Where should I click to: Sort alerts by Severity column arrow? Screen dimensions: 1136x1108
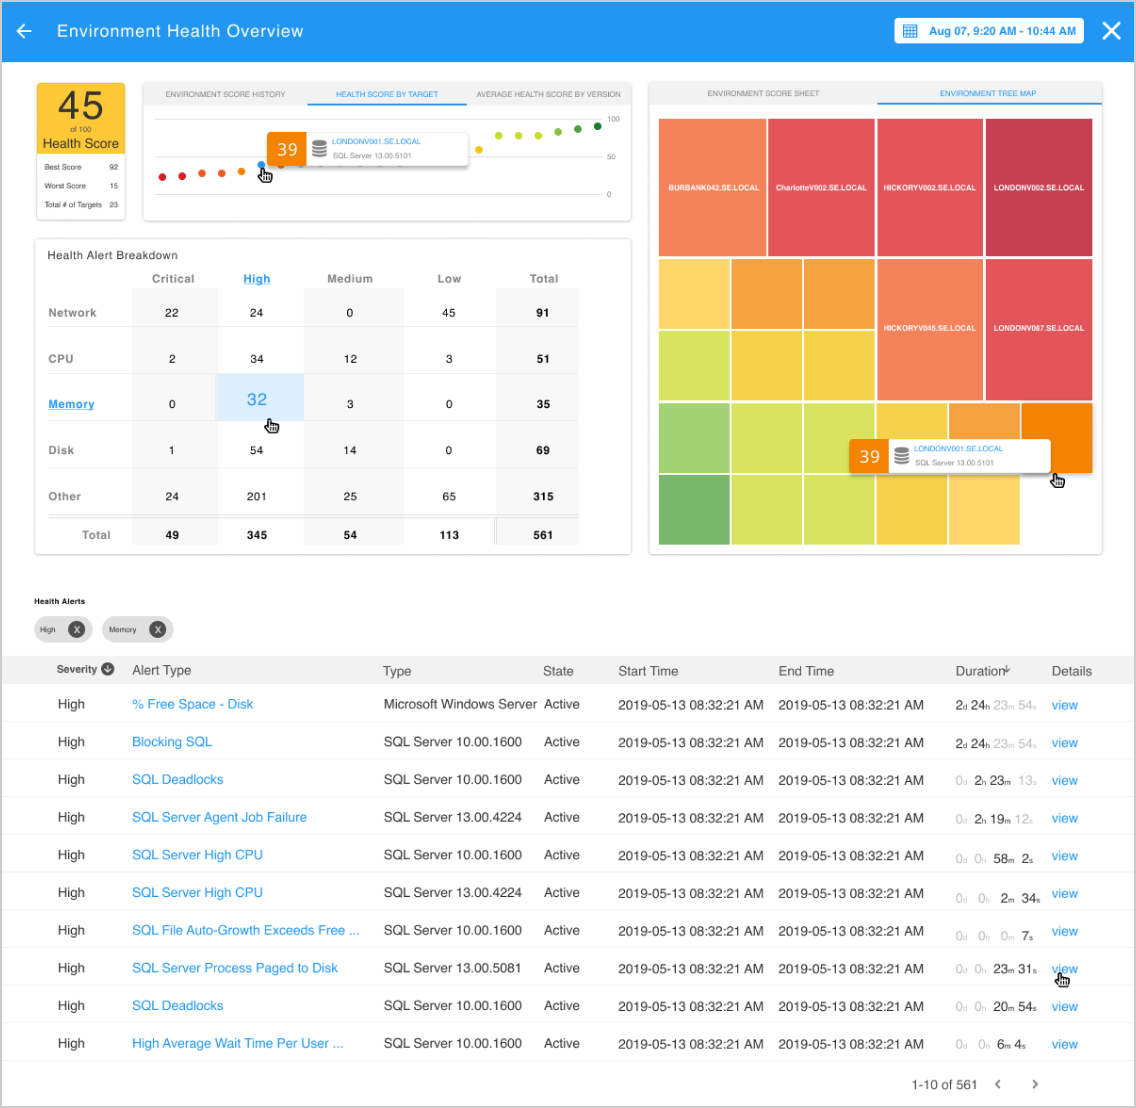(x=108, y=670)
